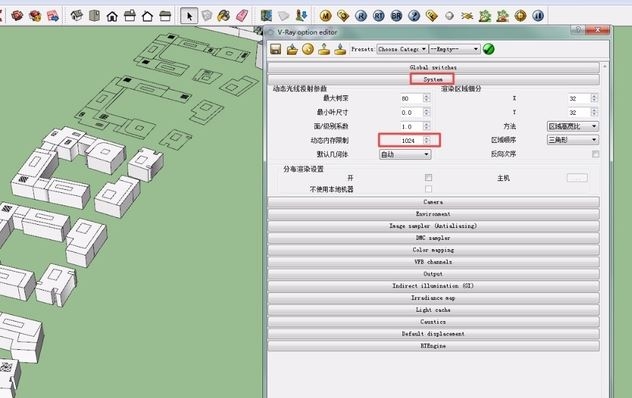Click the 最小叶尺寸 value field

click(411, 113)
